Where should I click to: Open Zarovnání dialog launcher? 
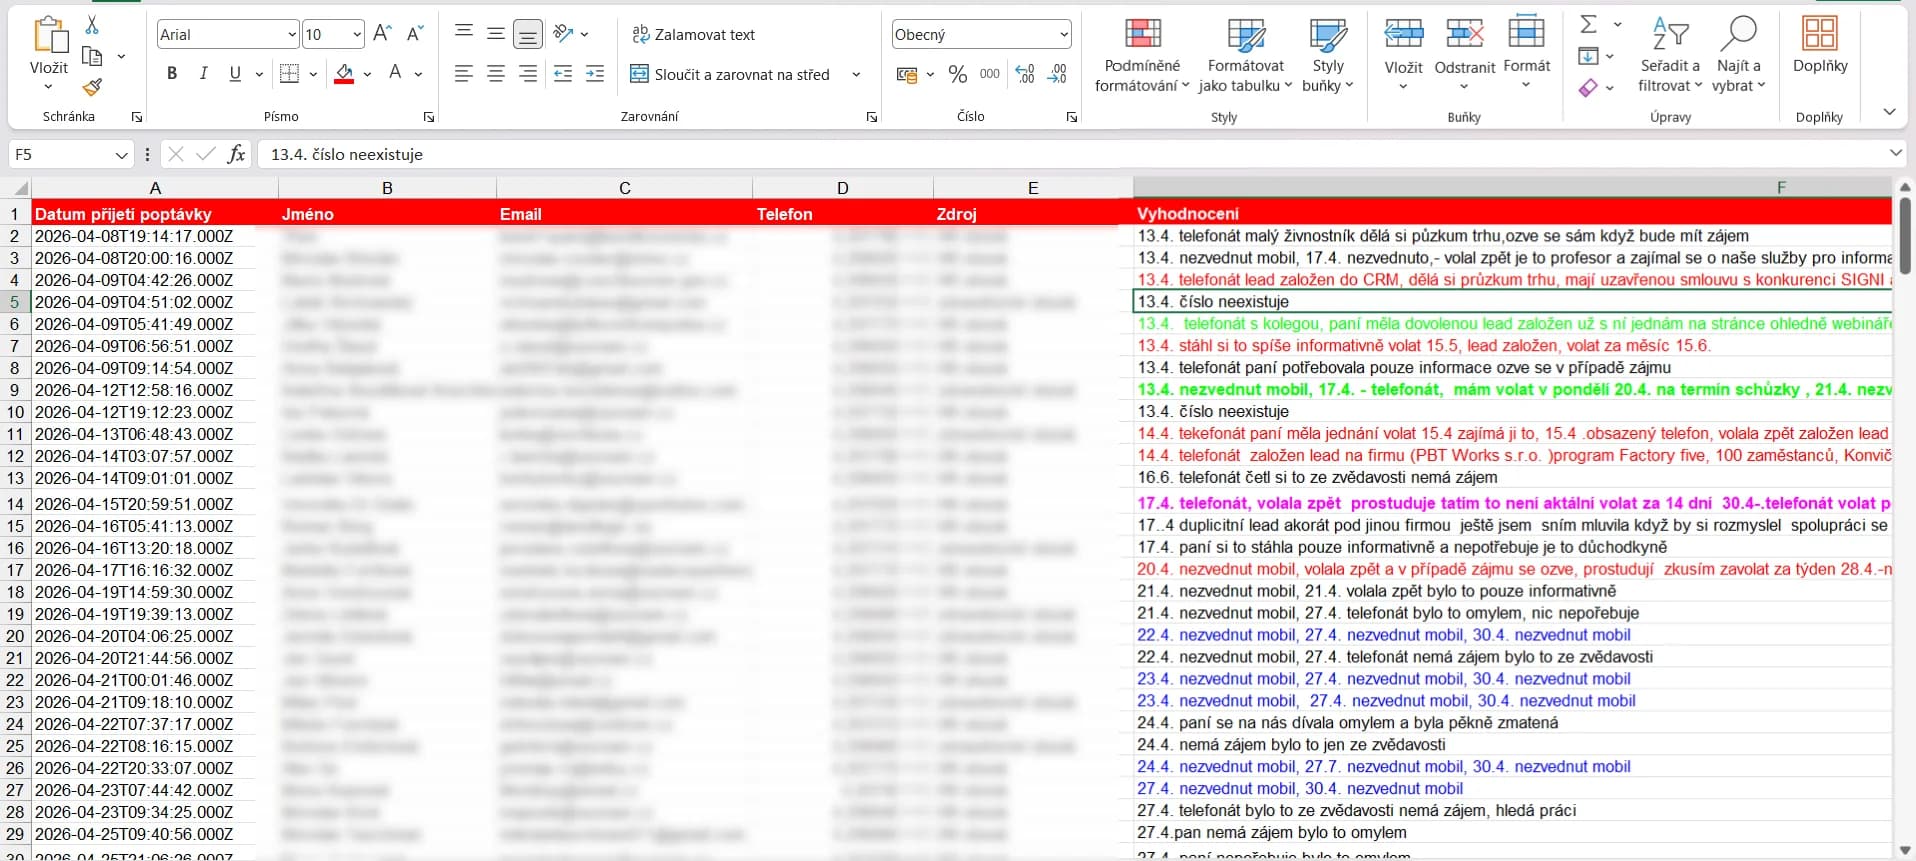click(872, 117)
